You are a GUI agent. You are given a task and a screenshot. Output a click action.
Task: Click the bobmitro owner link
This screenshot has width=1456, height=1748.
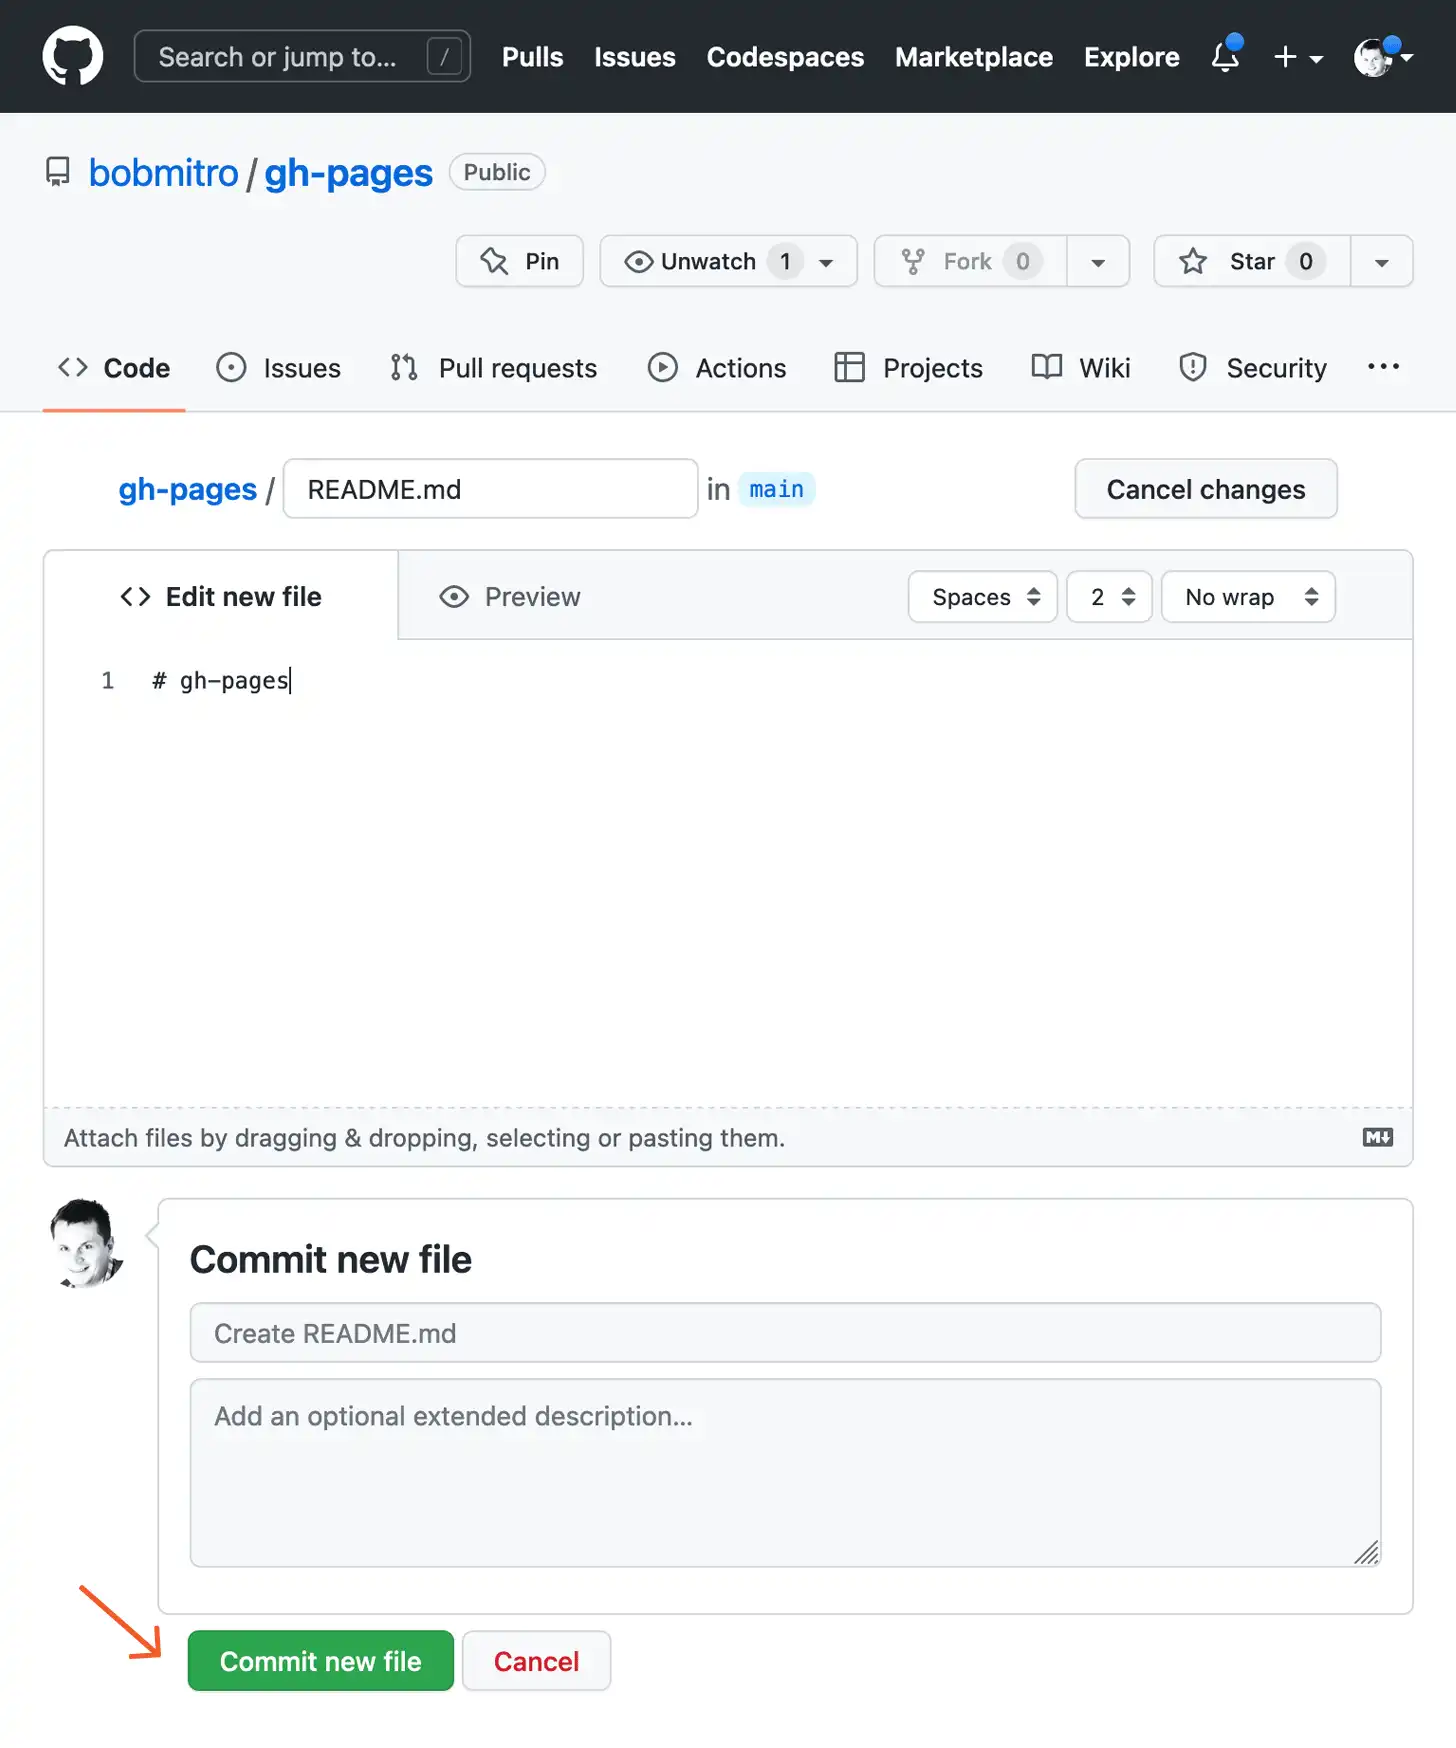coord(163,173)
